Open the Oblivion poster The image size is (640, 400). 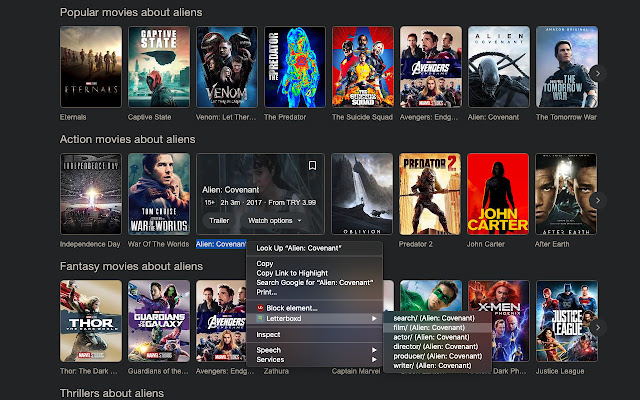coord(362,194)
